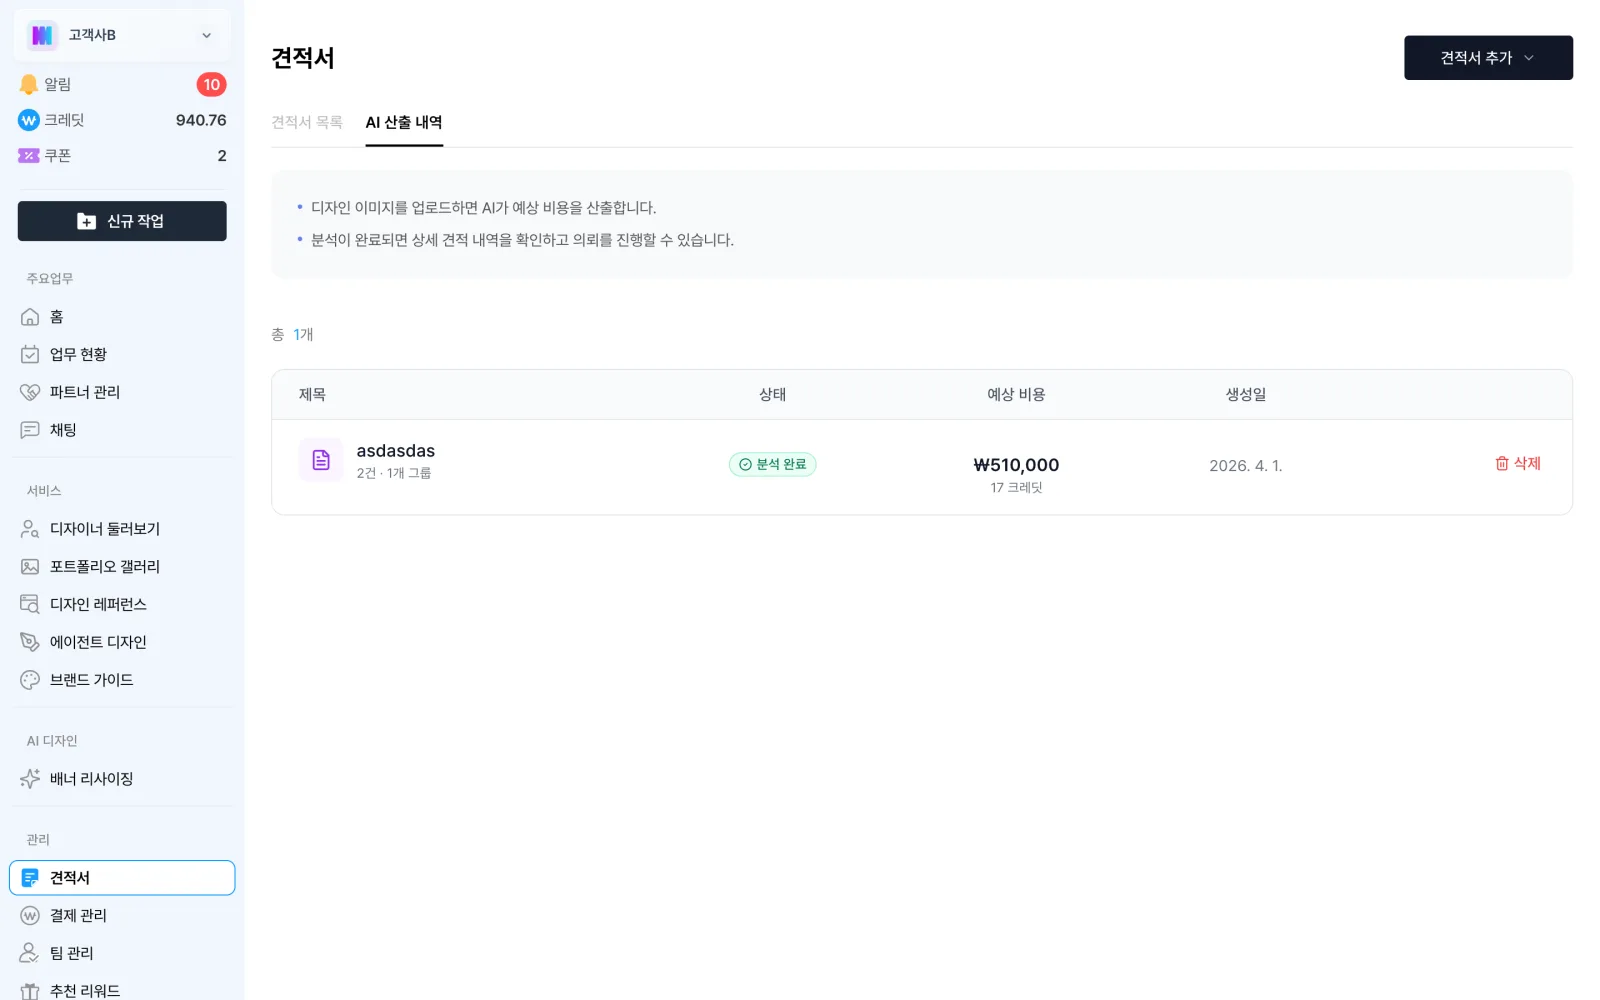The height and width of the screenshot is (1000, 1600).
Task: Click the bell notification icon
Action: (x=29, y=84)
